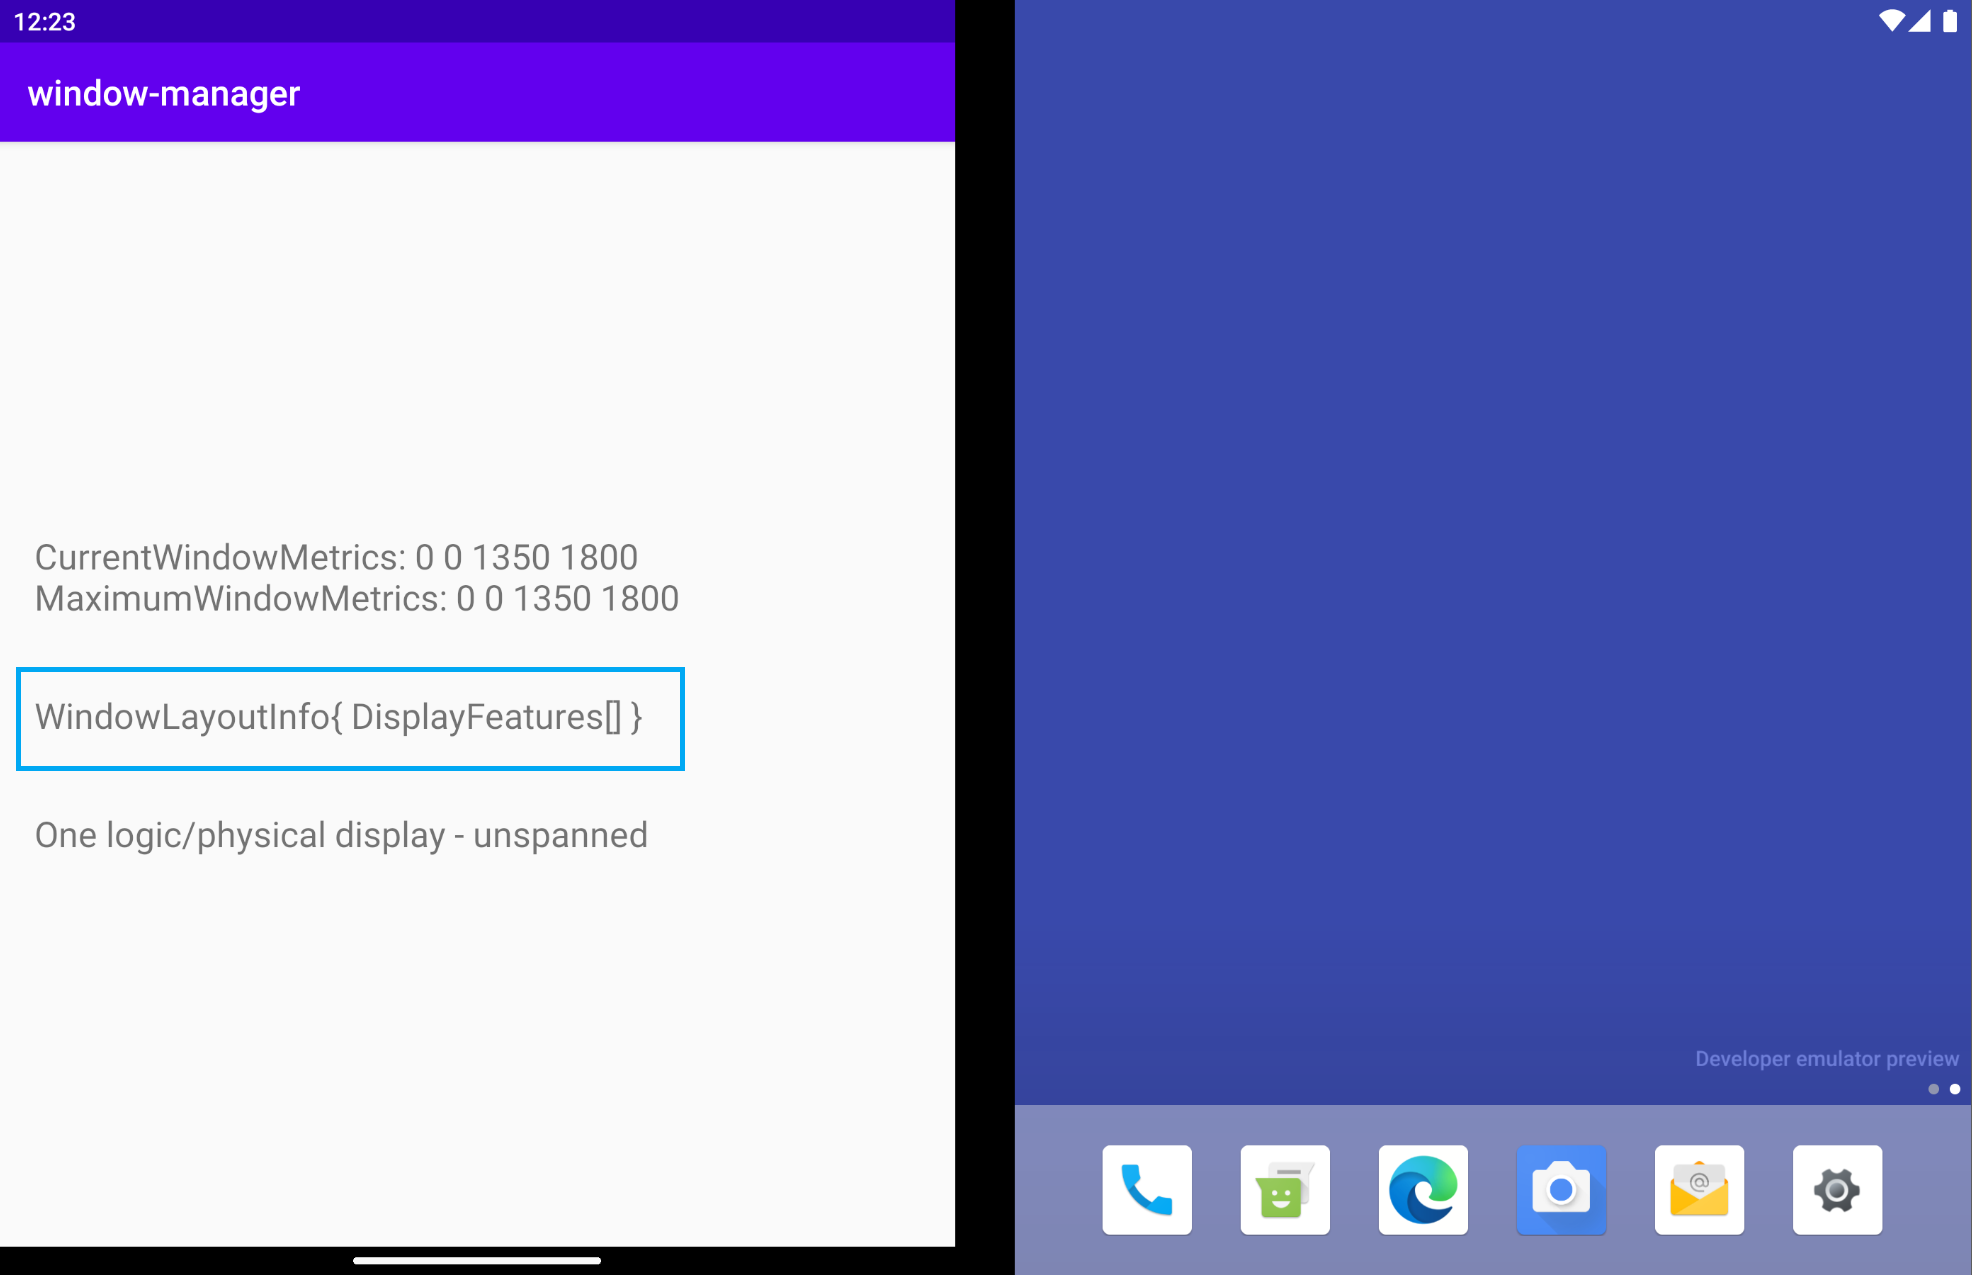Select the second home screen page dot

[x=1955, y=1089]
